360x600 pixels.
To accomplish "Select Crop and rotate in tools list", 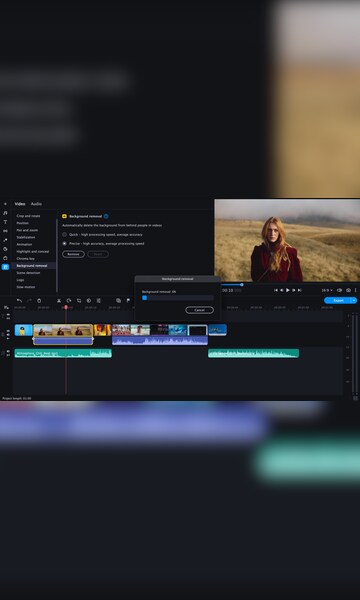I will 28,216.
